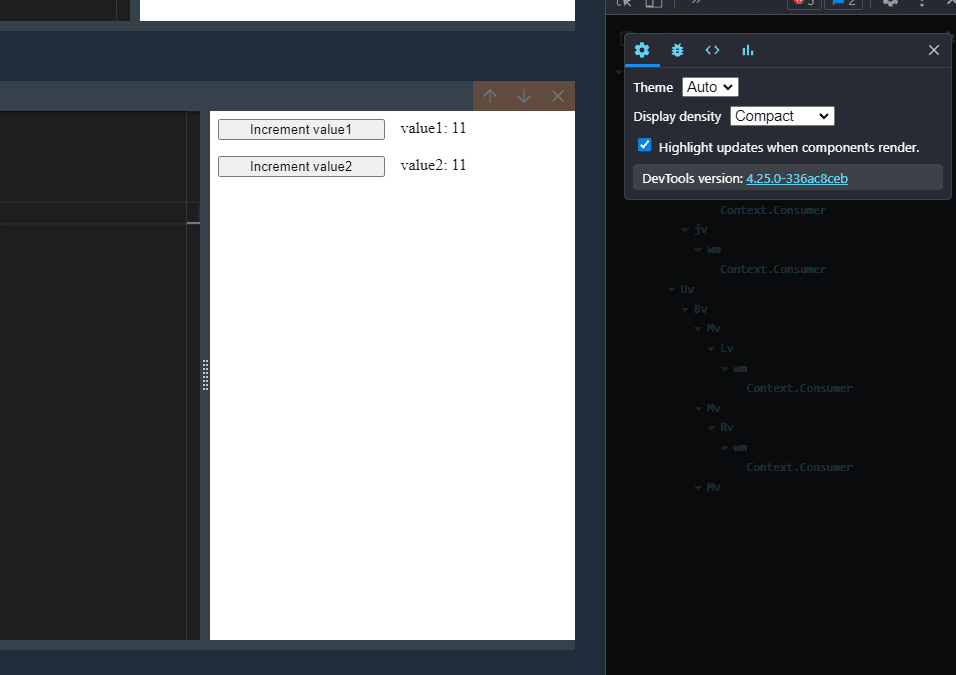Collapse the Uv tree node arrow
The height and width of the screenshot is (675, 956).
(x=672, y=290)
